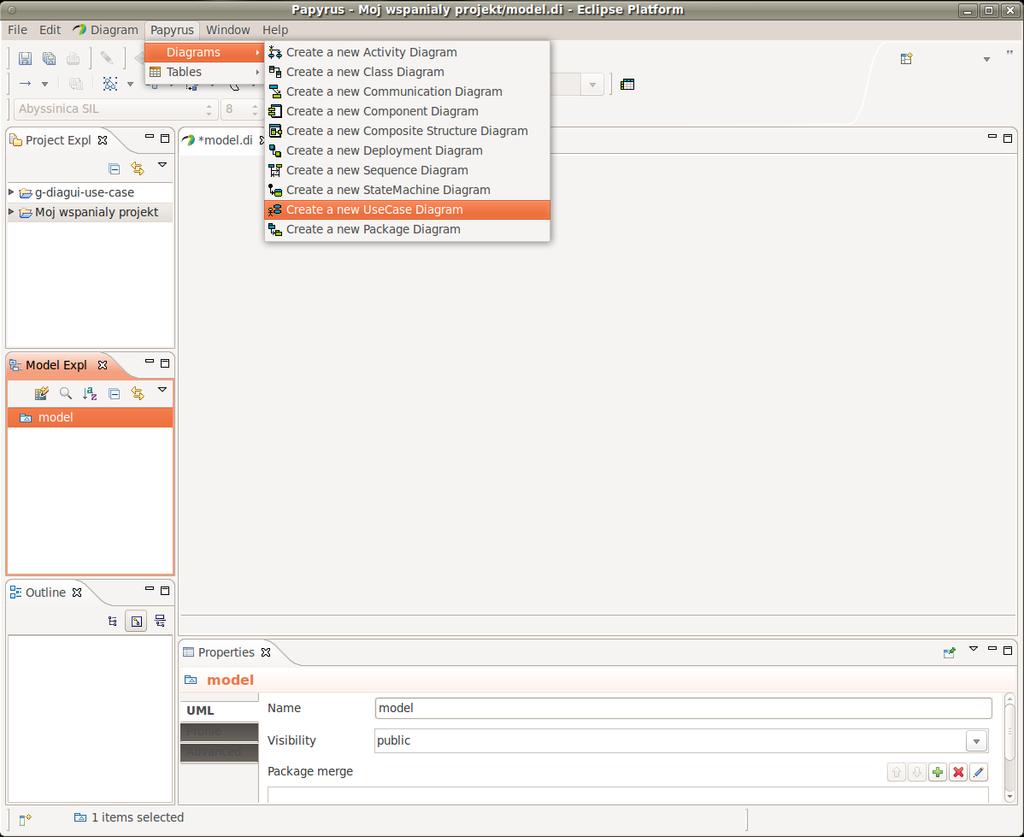Click the Outline tree view icon
Image resolution: width=1024 pixels, height=837 pixels.
pos(112,621)
